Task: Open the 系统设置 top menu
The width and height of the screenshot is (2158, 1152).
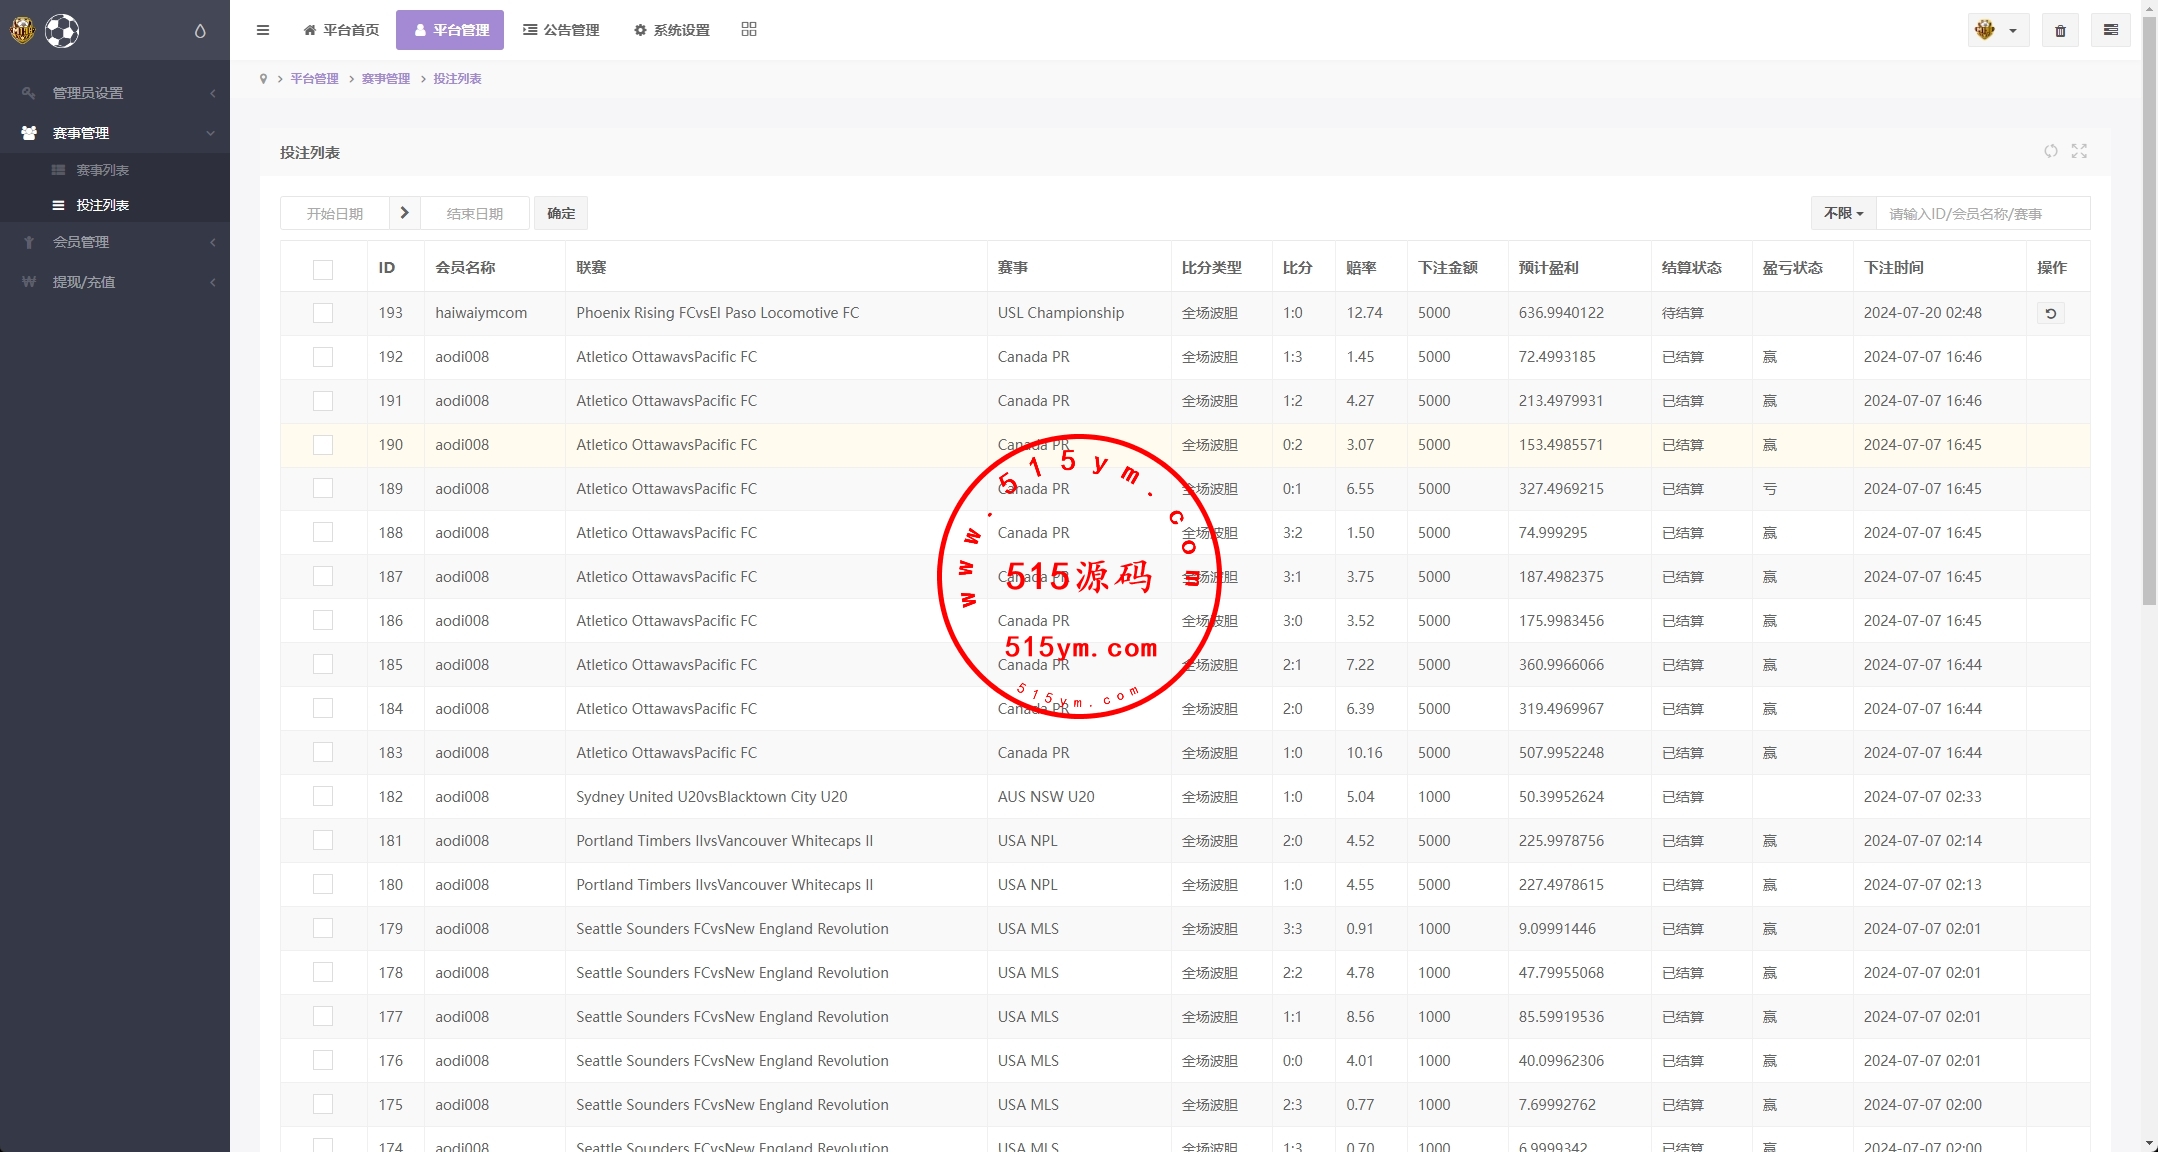Action: pos(672,30)
